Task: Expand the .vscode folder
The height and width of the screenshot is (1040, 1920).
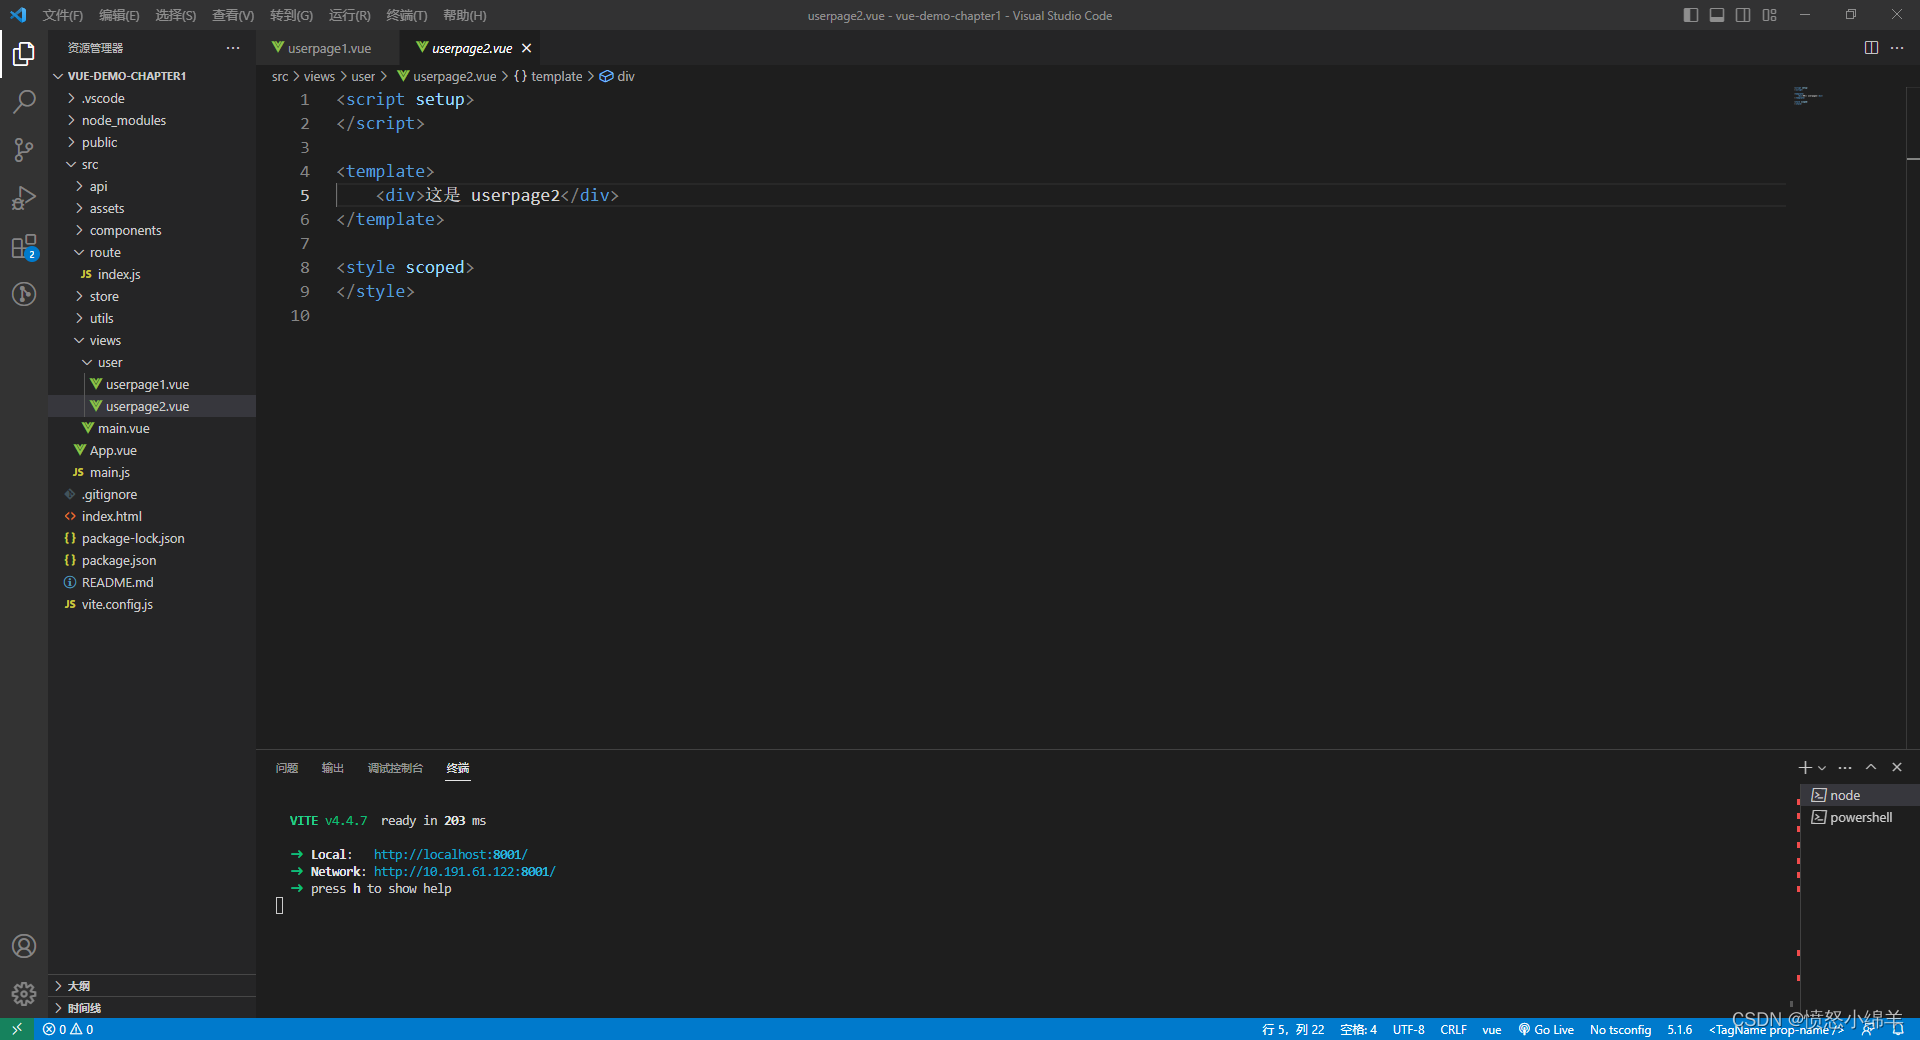Action: point(152,98)
